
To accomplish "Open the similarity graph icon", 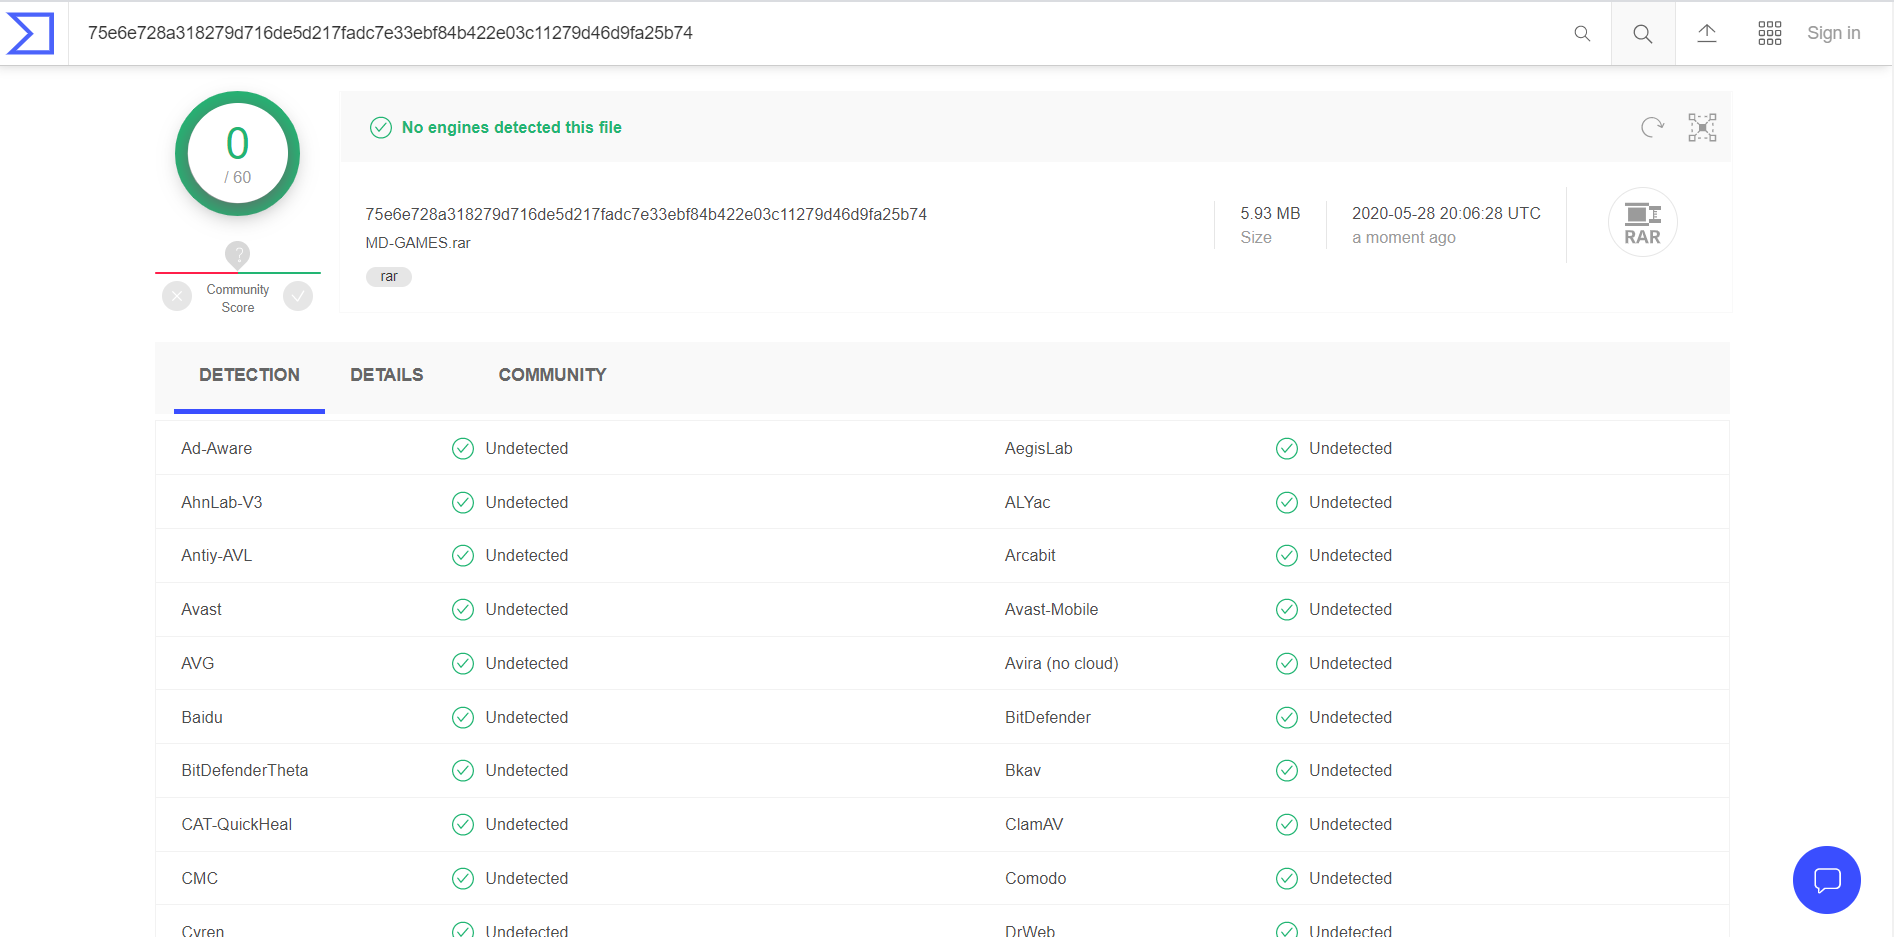I will click(x=1702, y=127).
